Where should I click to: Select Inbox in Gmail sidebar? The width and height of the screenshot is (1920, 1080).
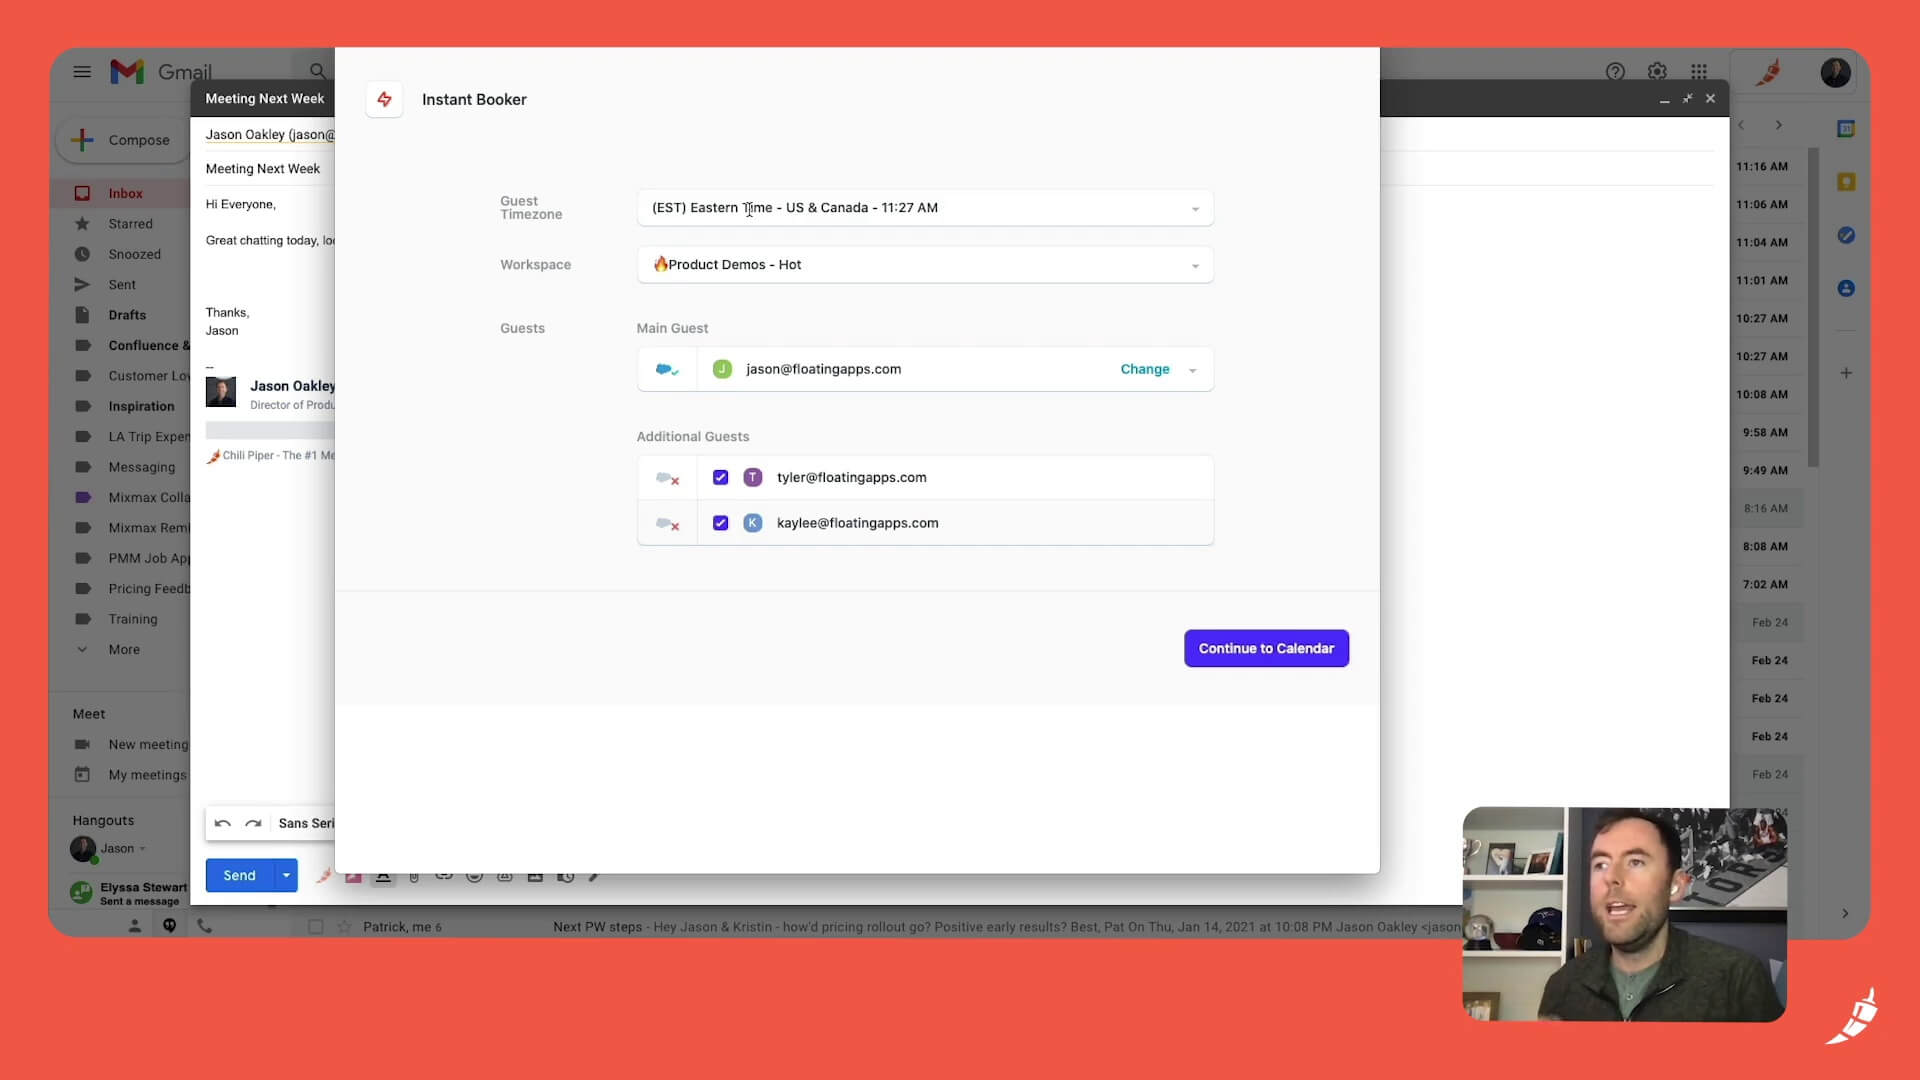click(125, 194)
